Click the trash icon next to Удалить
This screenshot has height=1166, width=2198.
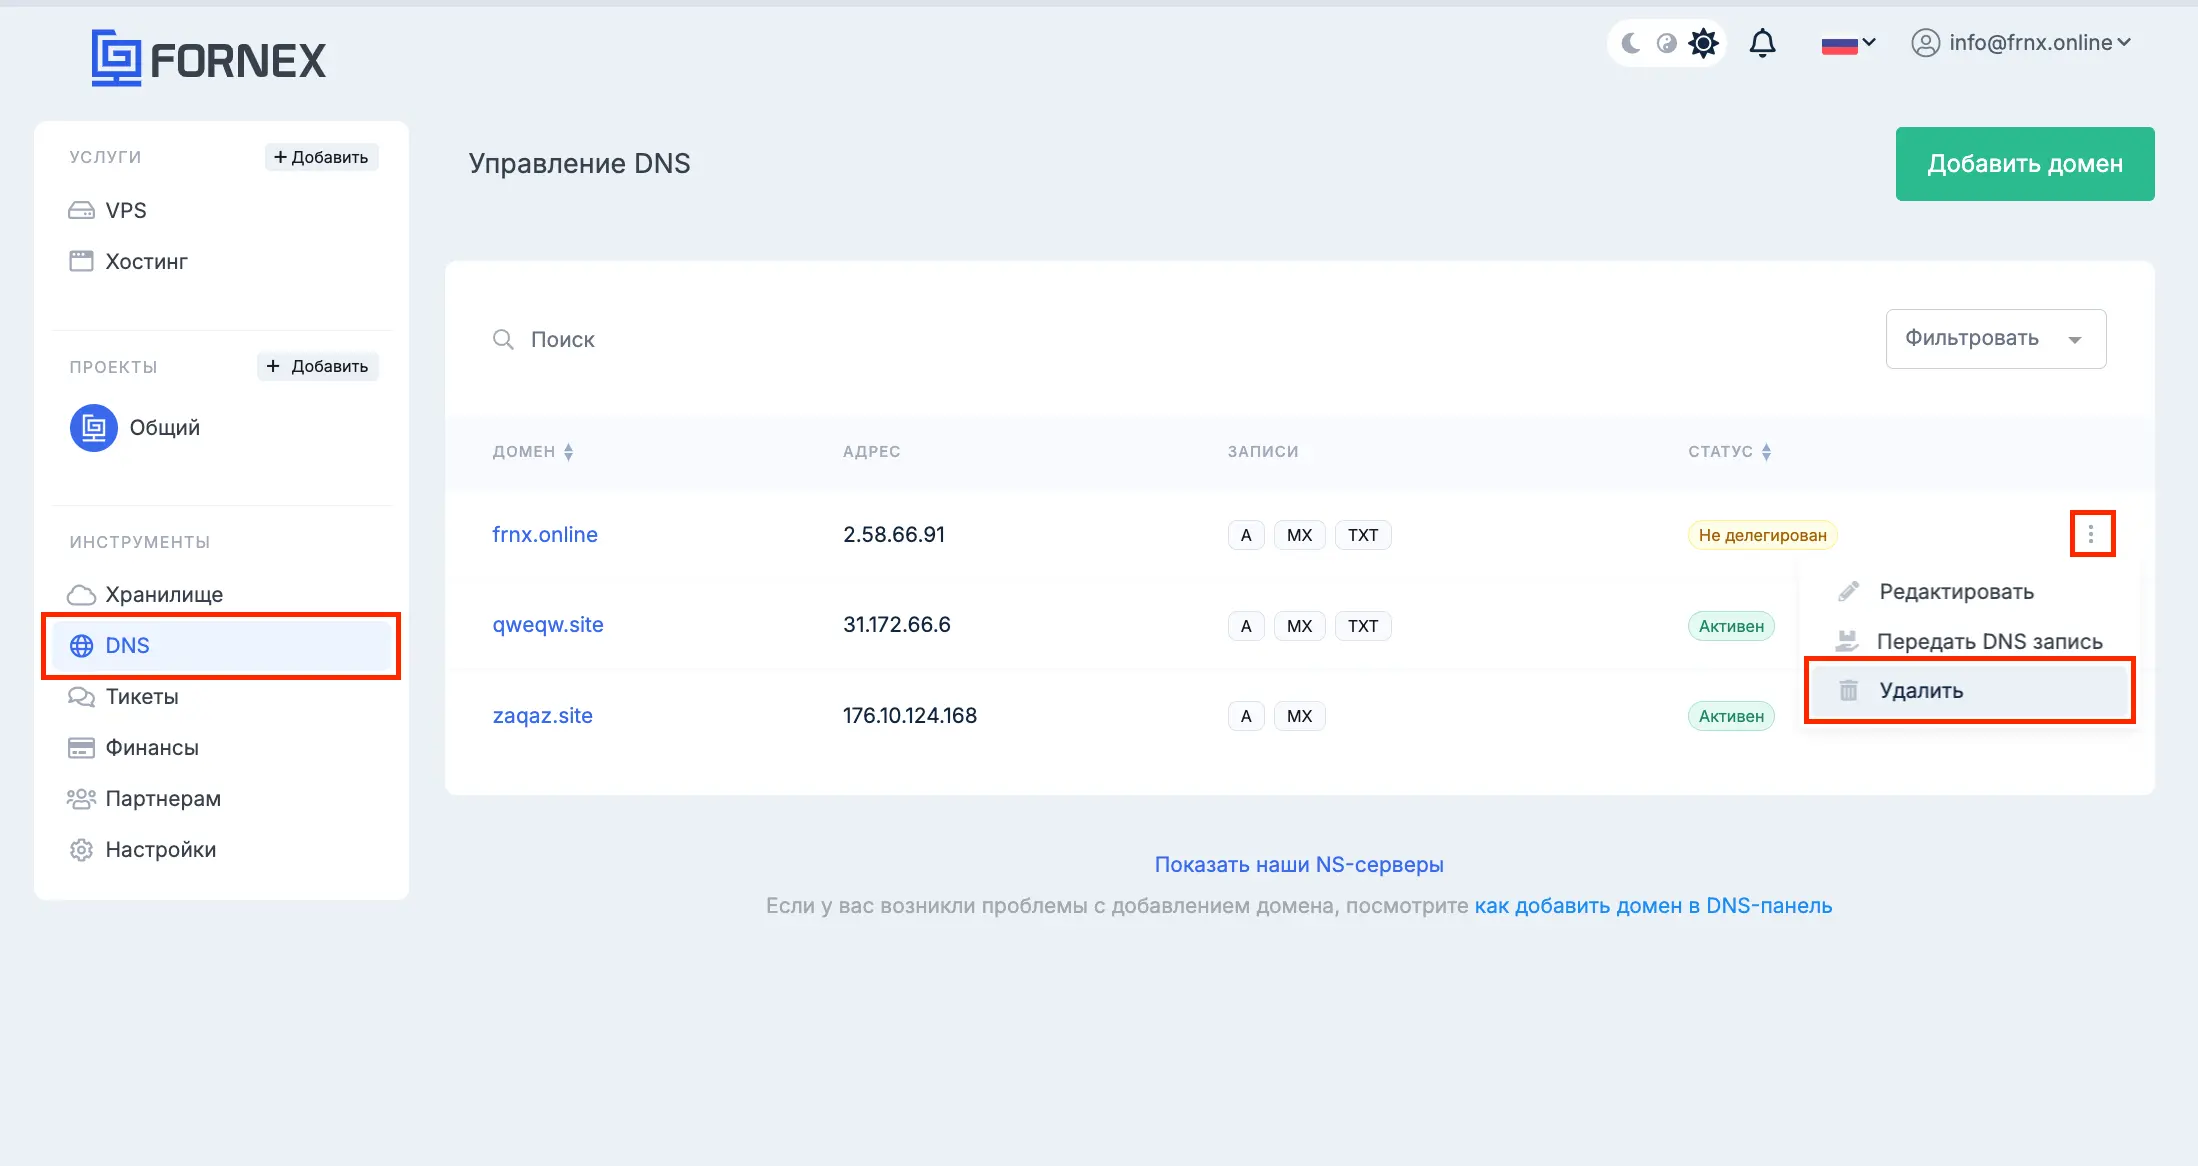1848,690
